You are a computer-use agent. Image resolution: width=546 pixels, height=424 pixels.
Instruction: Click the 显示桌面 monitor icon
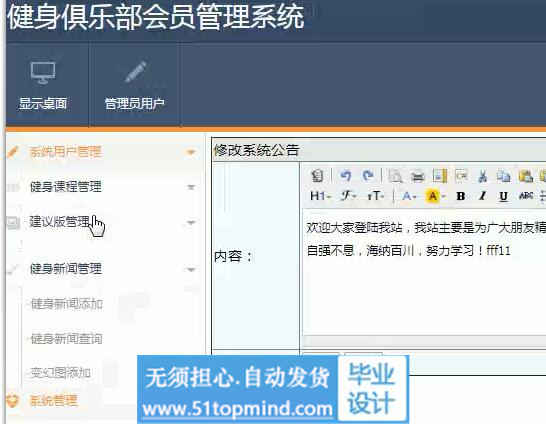coord(43,72)
